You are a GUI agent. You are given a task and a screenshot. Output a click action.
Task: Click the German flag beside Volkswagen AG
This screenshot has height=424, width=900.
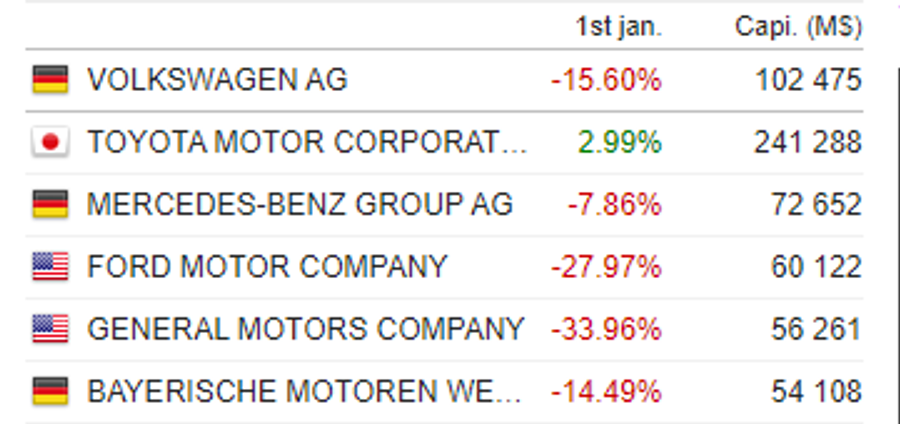coord(51,79)
